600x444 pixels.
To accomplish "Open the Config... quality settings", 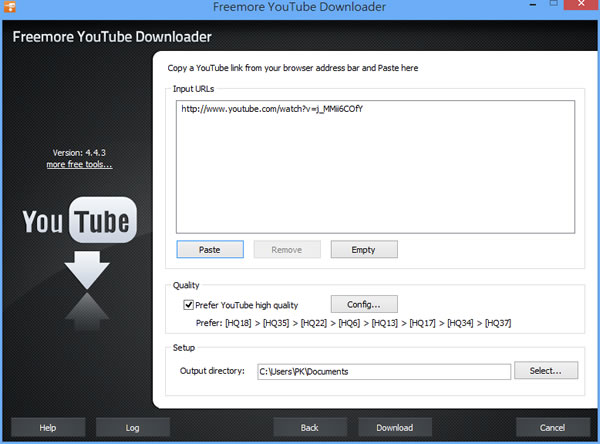I will [364, 304].
